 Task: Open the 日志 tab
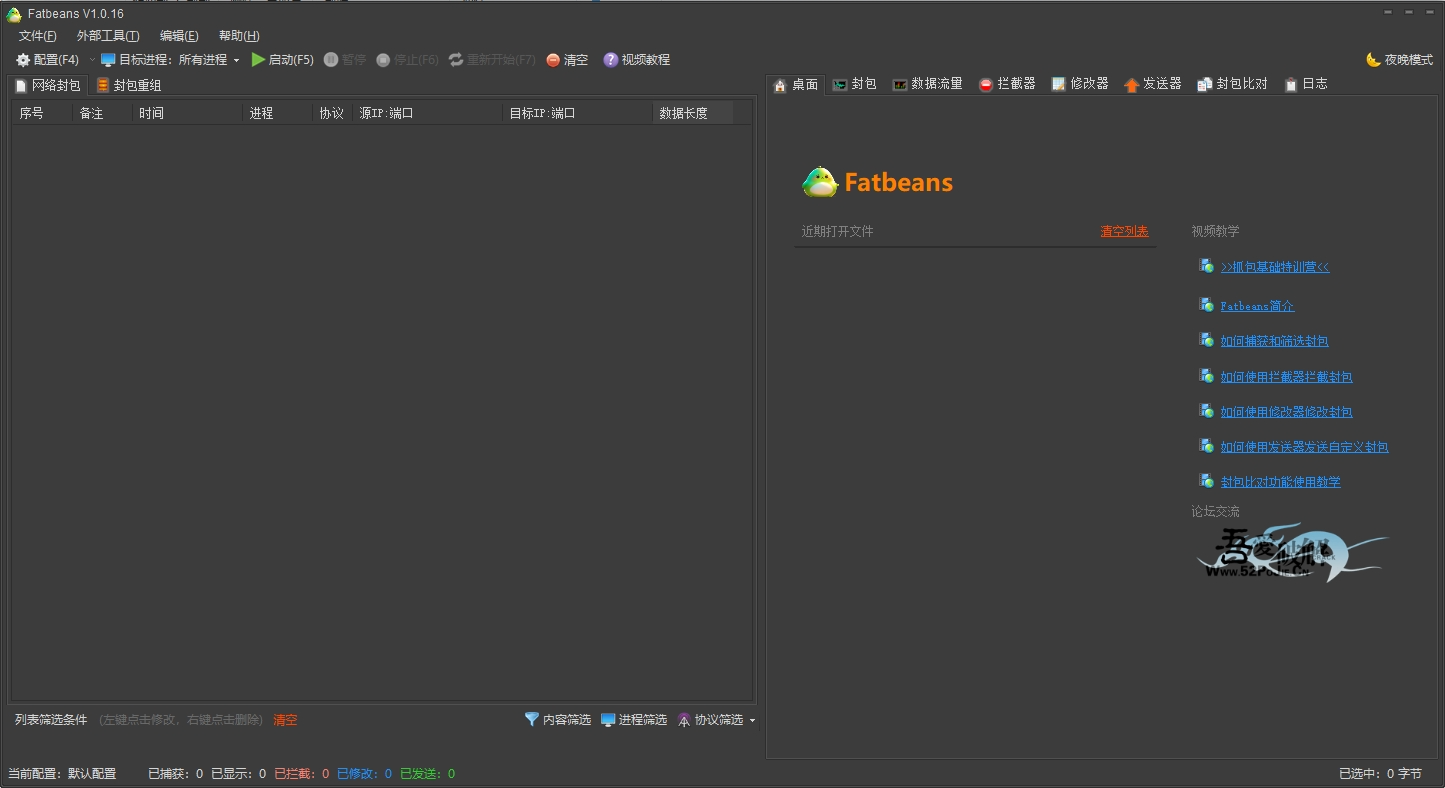(1306, 84)
